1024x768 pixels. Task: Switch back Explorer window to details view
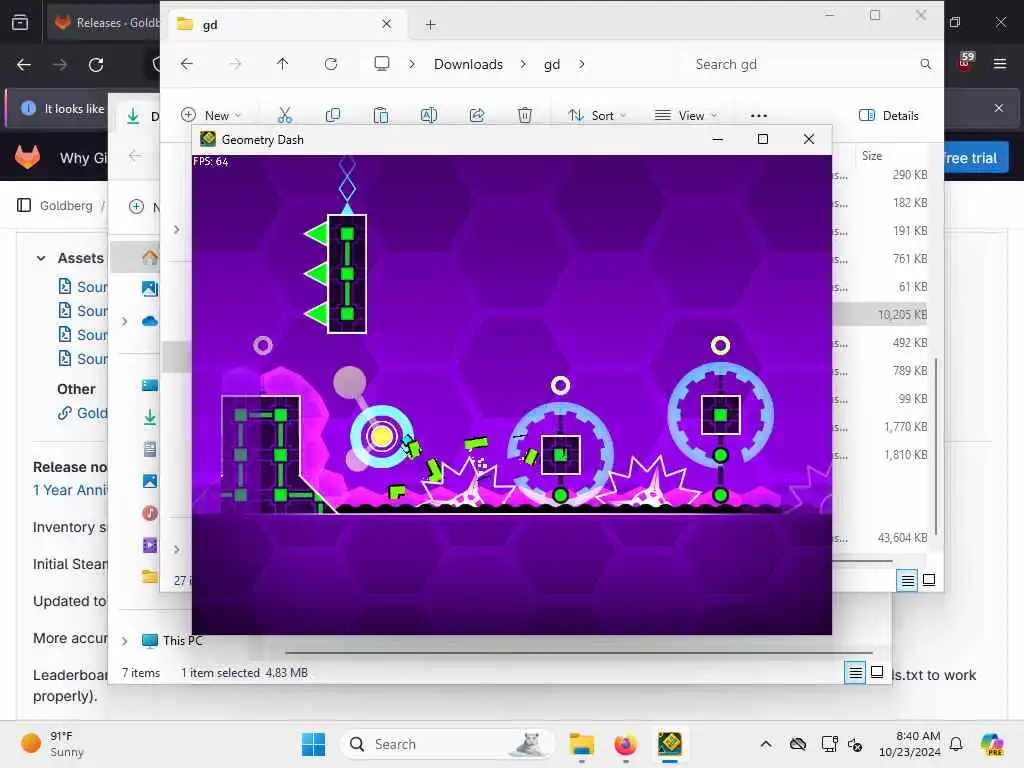pyautogui.click(x=856, y=673)
